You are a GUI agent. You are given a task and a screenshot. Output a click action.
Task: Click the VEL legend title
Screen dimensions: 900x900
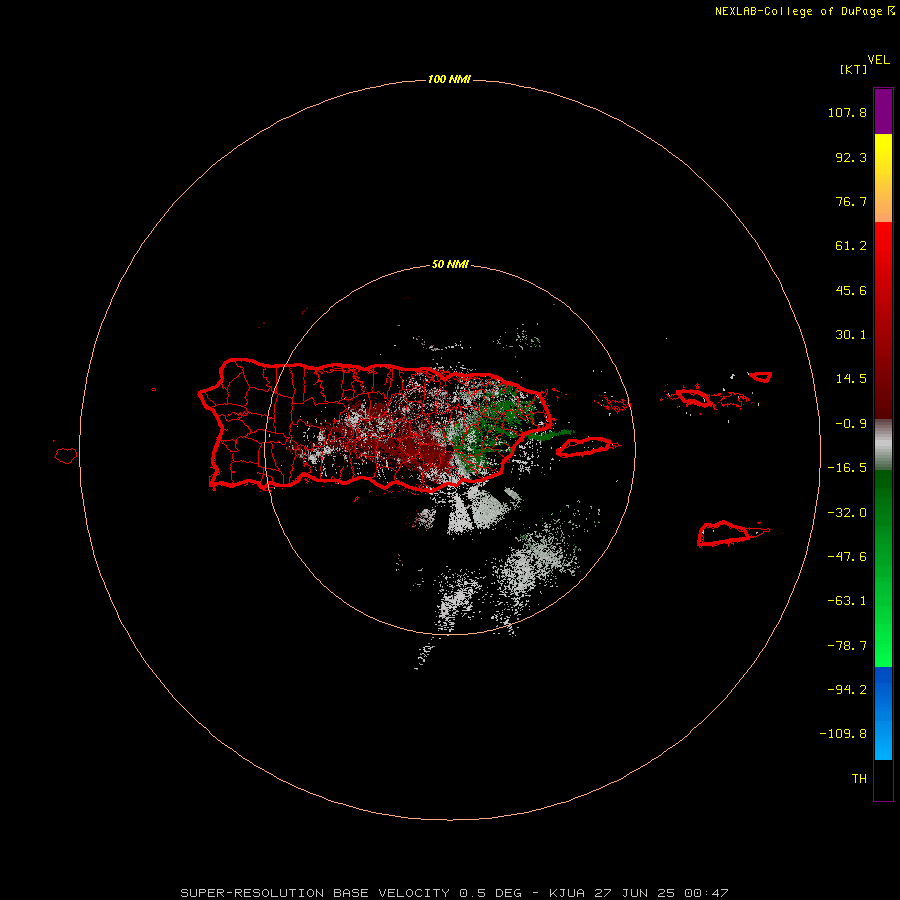879,60
